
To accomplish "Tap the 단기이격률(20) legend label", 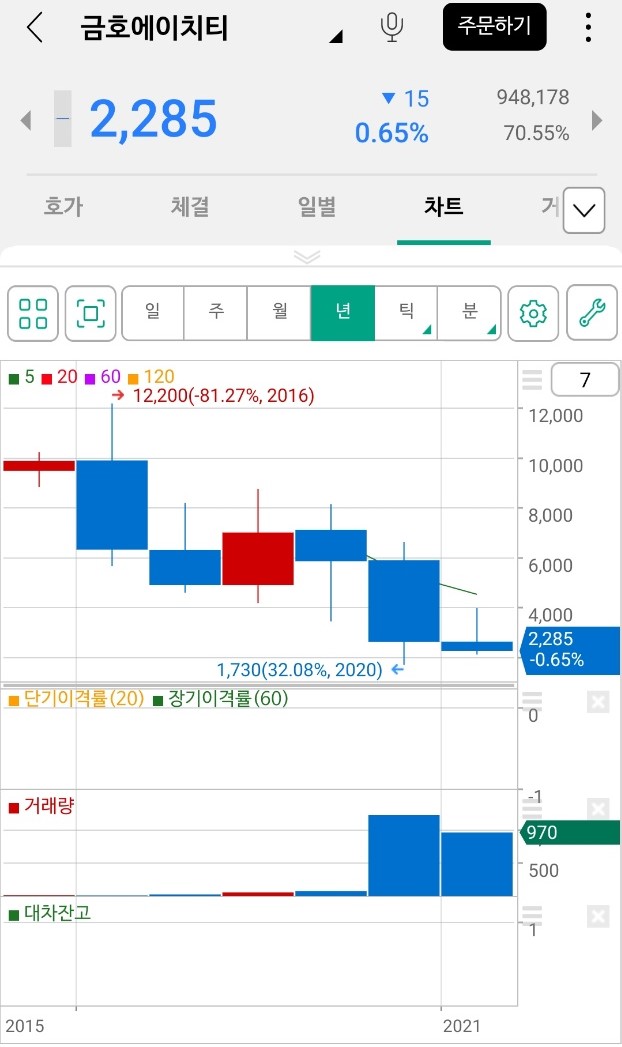I will [x=76, y=699].
